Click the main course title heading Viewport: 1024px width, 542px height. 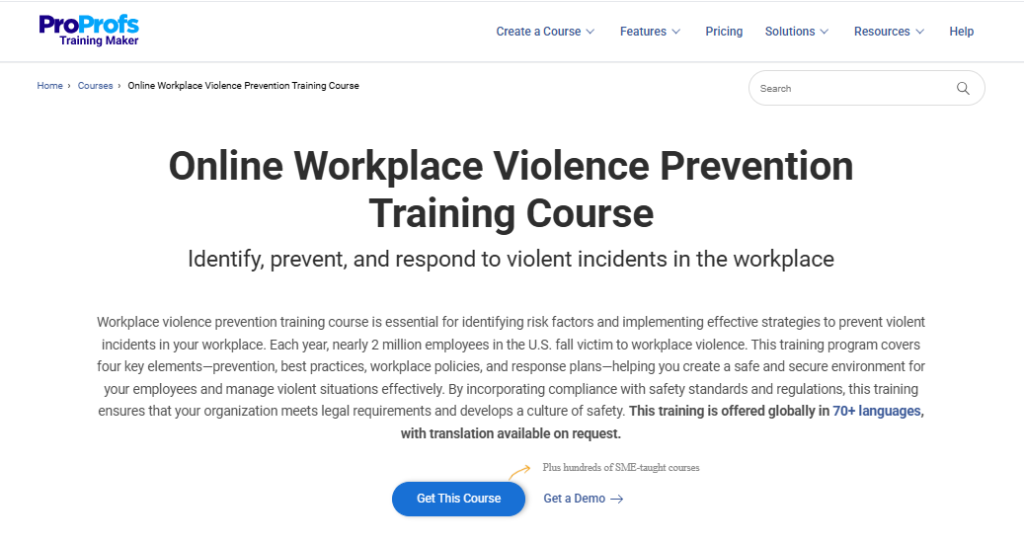point(511,189)
